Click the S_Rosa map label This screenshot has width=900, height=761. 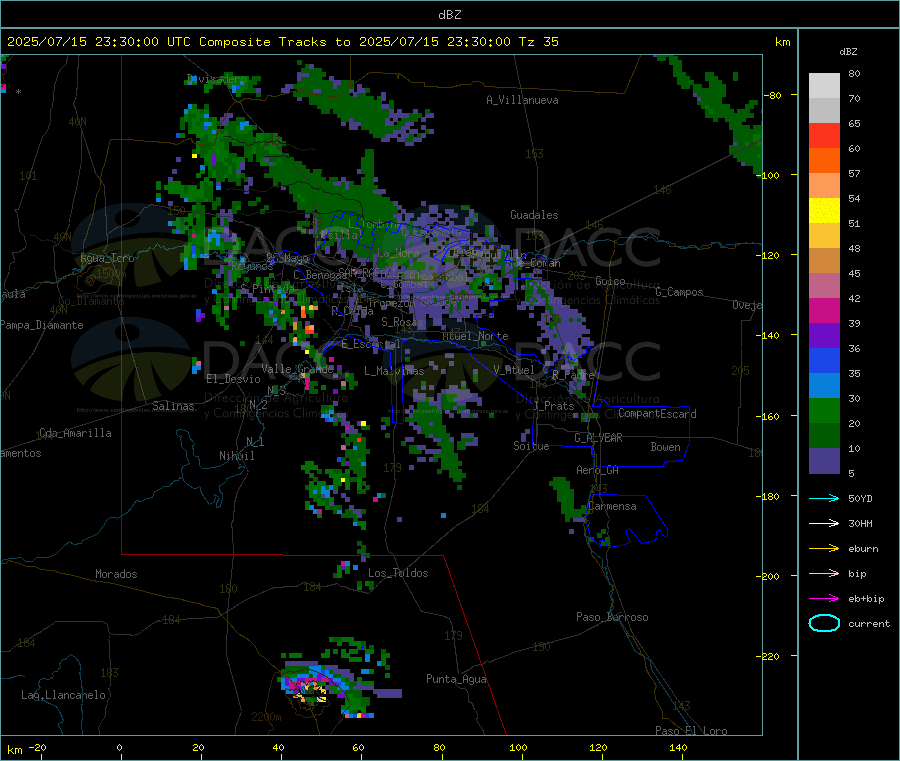(402, 322)
